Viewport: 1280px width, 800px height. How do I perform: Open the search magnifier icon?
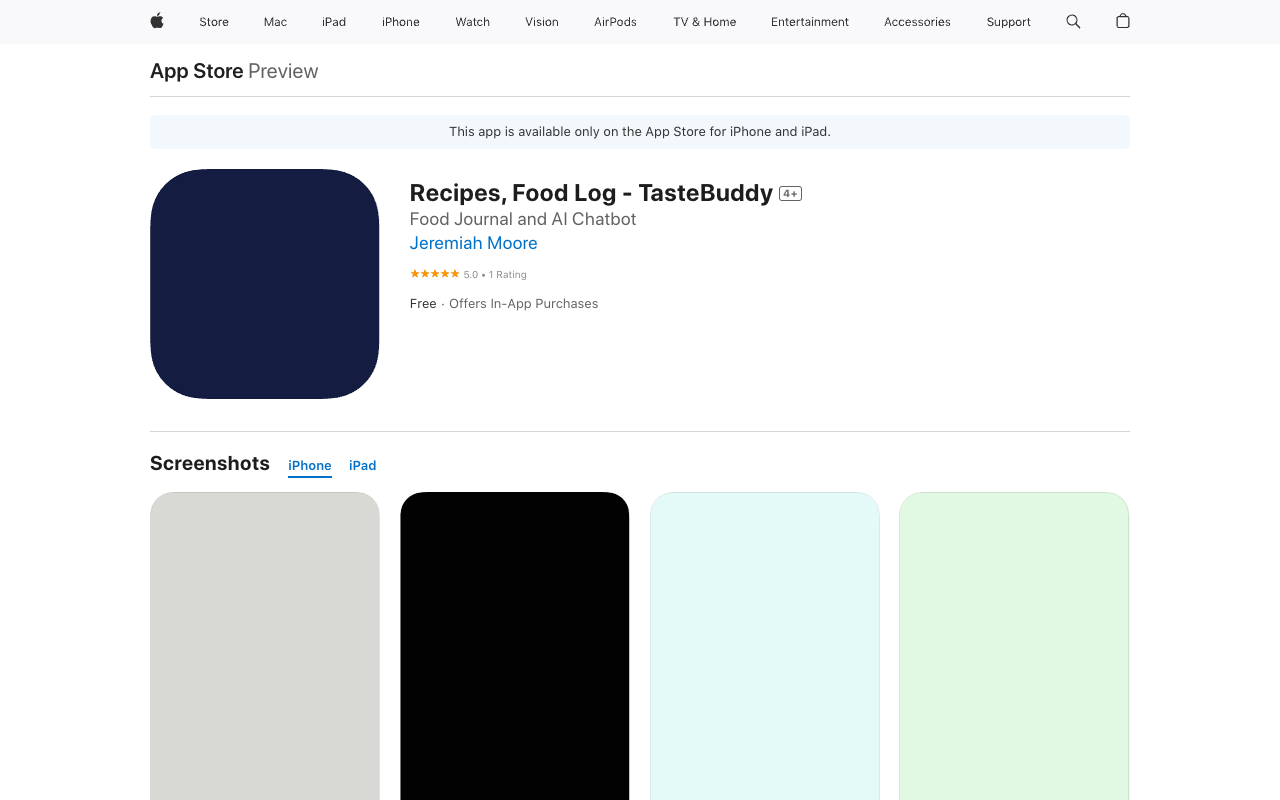[1073, 21]
